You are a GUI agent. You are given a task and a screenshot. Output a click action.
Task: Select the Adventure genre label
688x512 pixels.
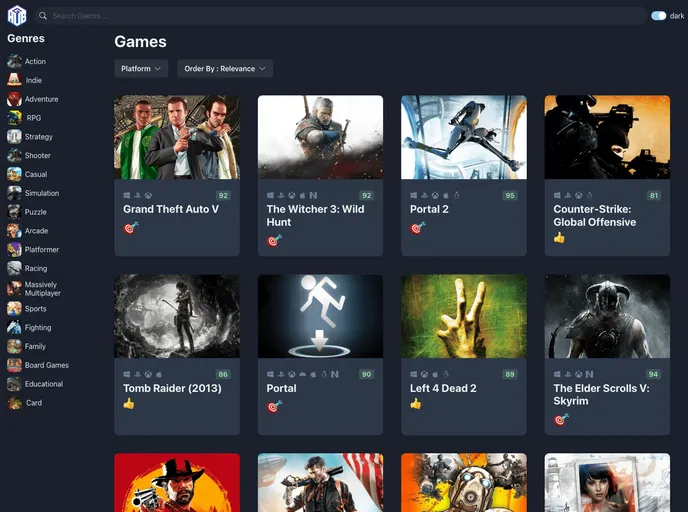pos(42,99)
